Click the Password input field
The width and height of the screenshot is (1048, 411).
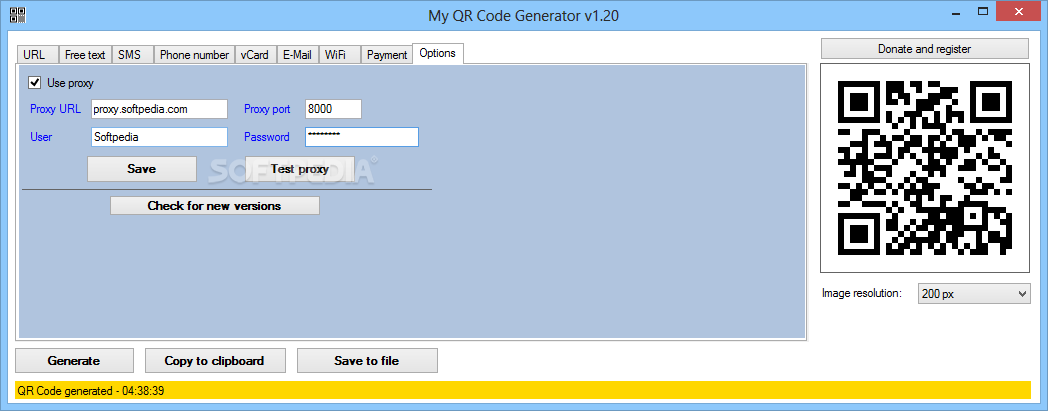click(362, 137)
